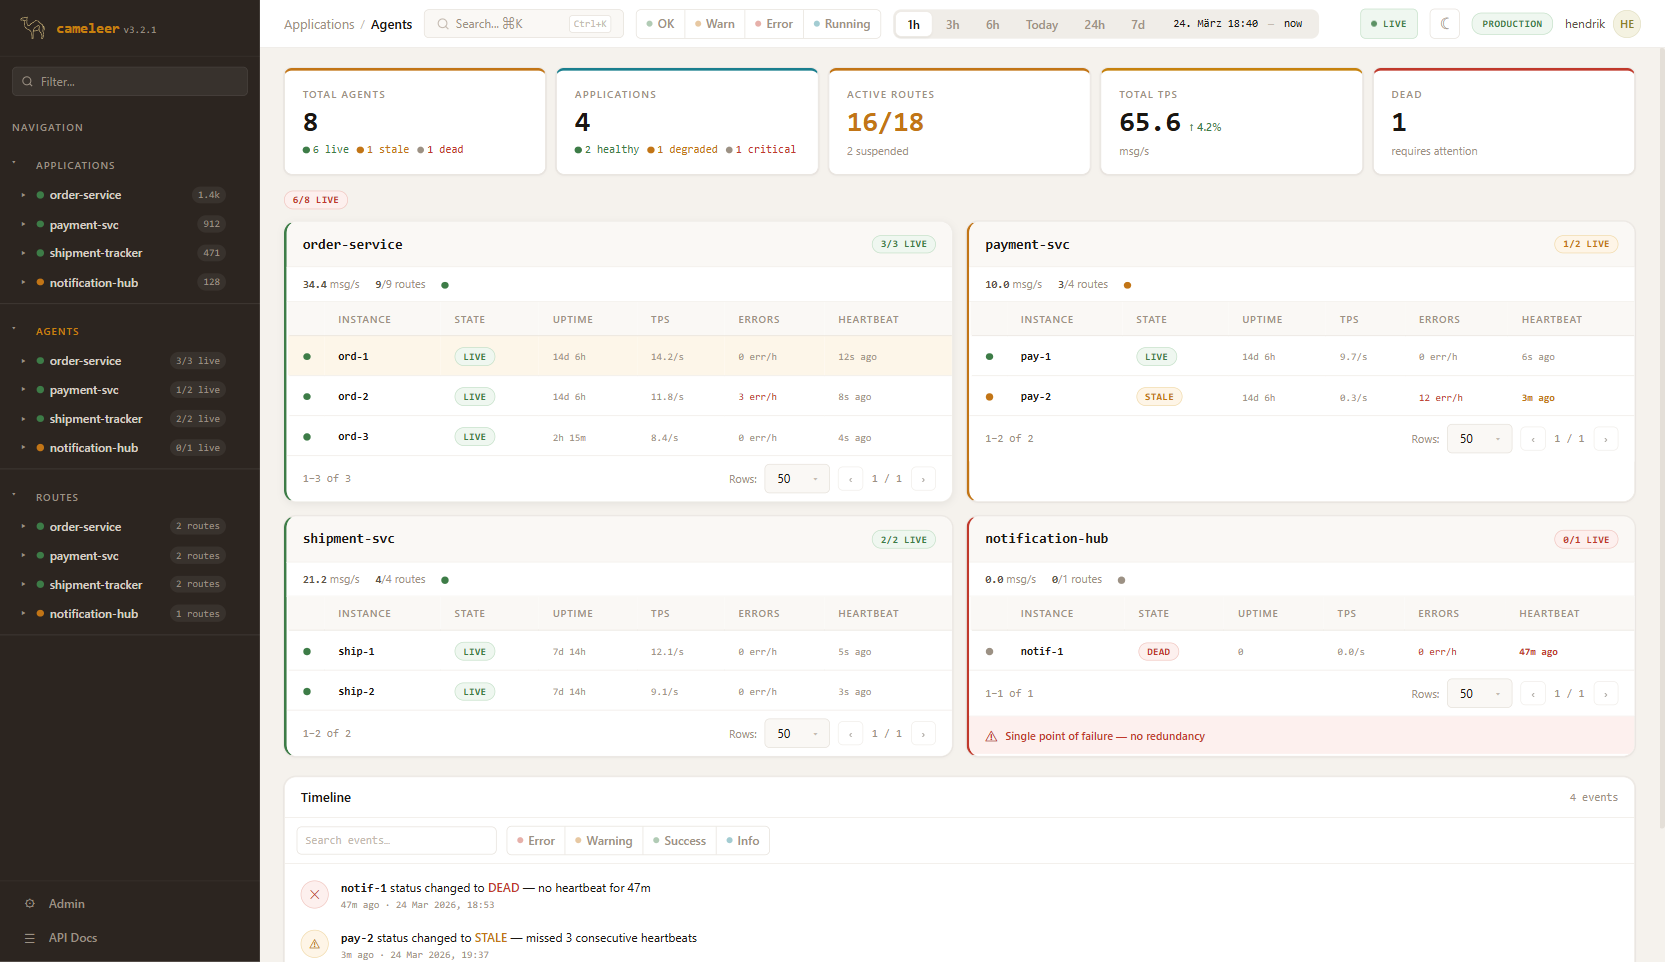
Task: Toggle the Warning filter in Timeline
Action: pyautogui.click(x=604, y=841)
